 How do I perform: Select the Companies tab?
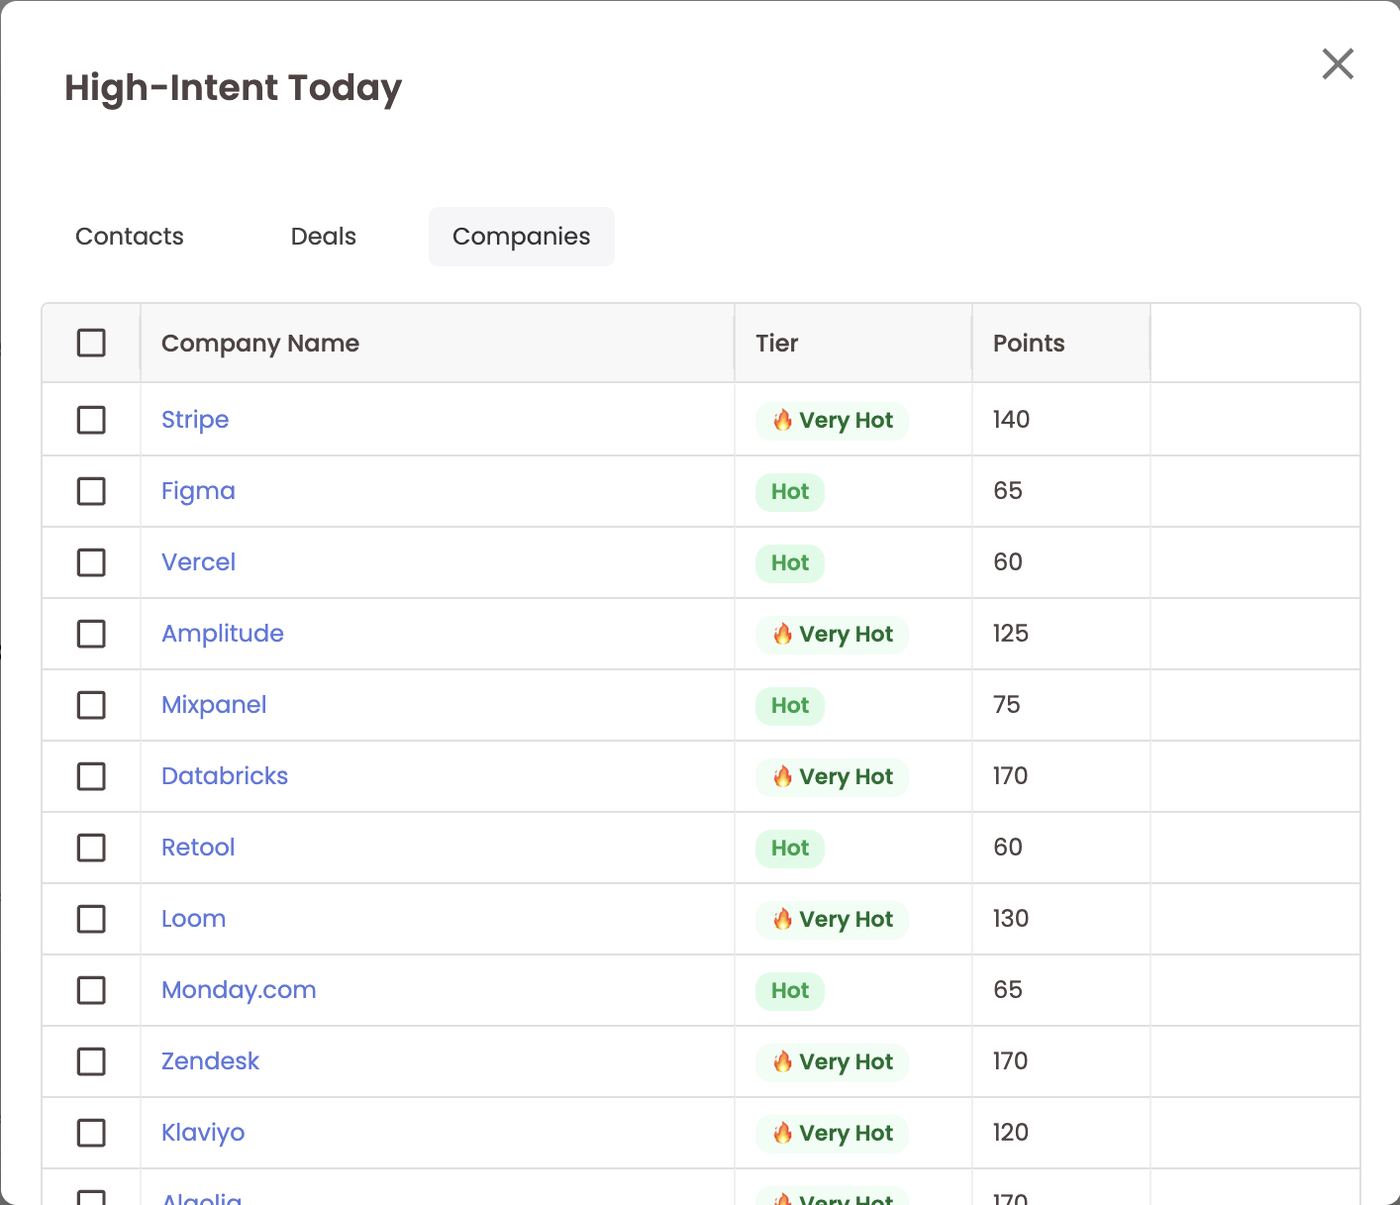click(521, 236)
